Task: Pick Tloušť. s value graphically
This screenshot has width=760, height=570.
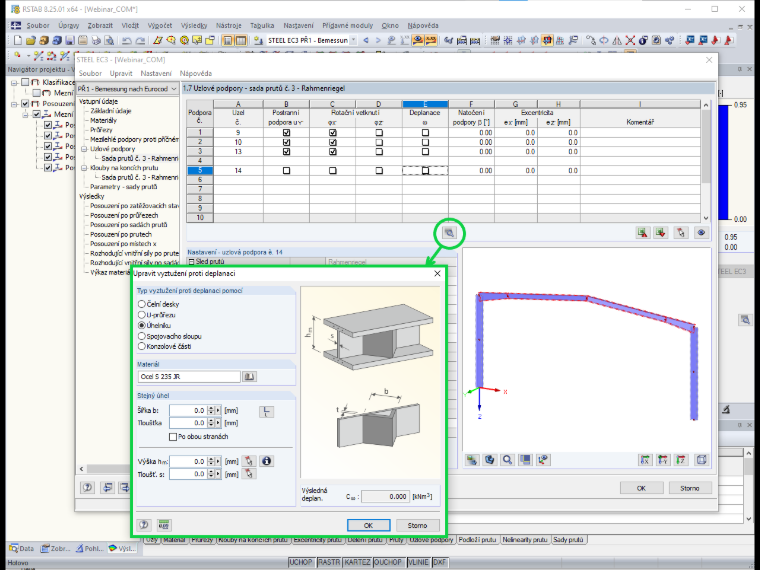Action: (249, 474)
